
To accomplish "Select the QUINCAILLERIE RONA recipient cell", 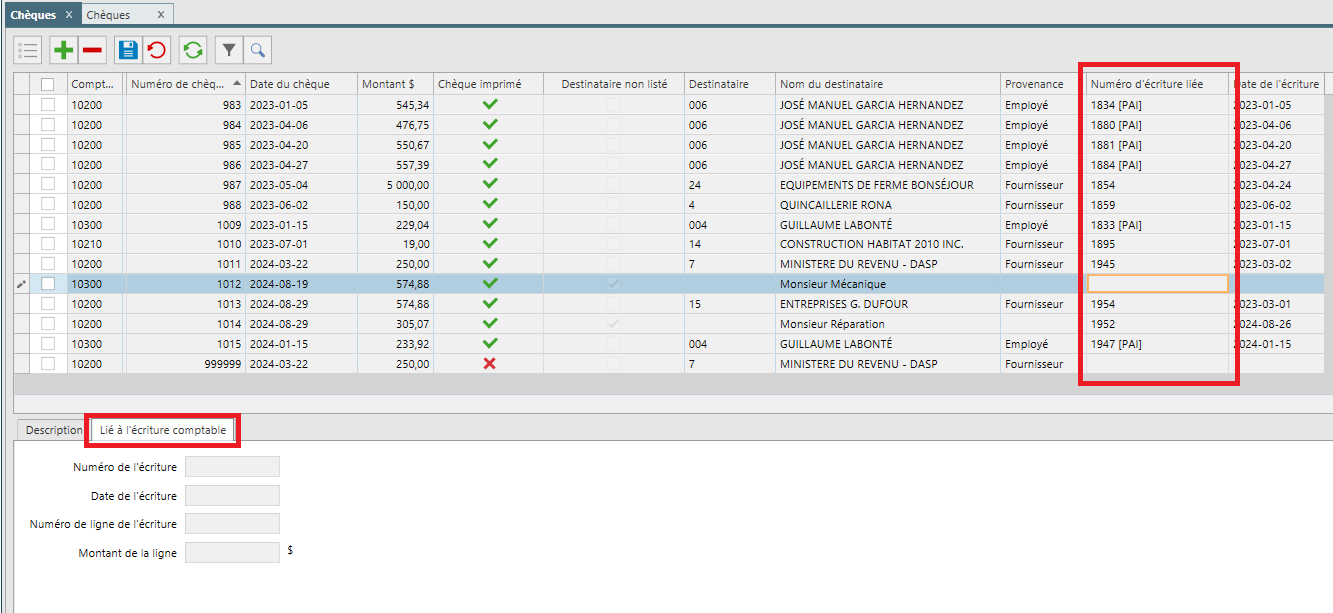I will click(x=888, y=205).
